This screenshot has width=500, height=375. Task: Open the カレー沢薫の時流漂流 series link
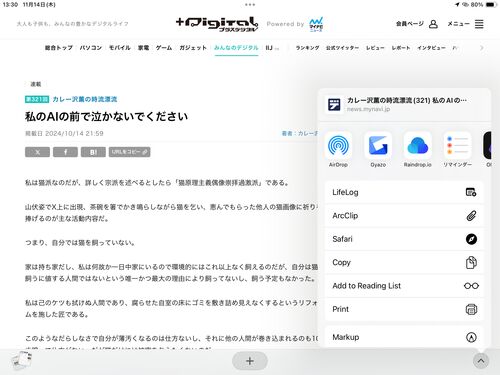(85, 99)
